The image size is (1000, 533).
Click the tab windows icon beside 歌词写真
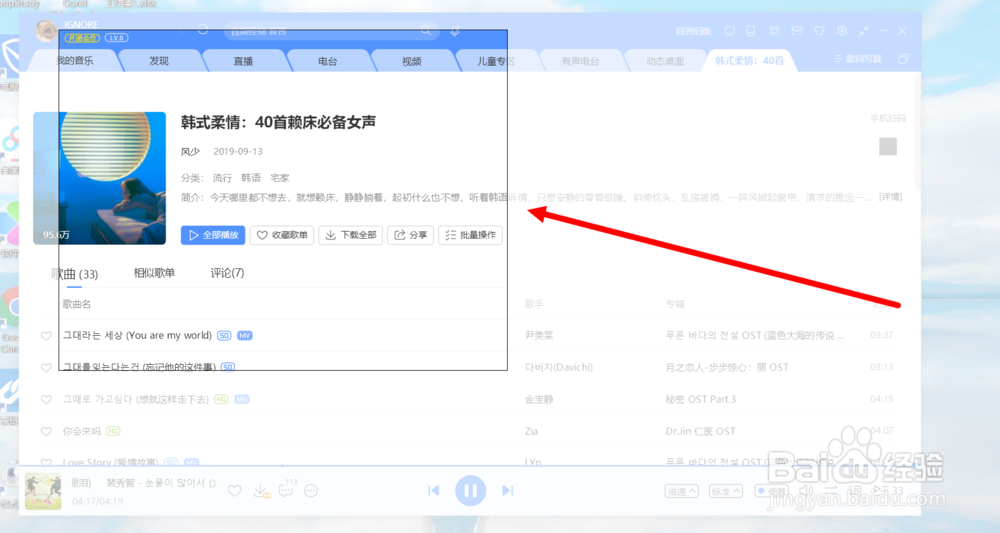tap(903, 59)
